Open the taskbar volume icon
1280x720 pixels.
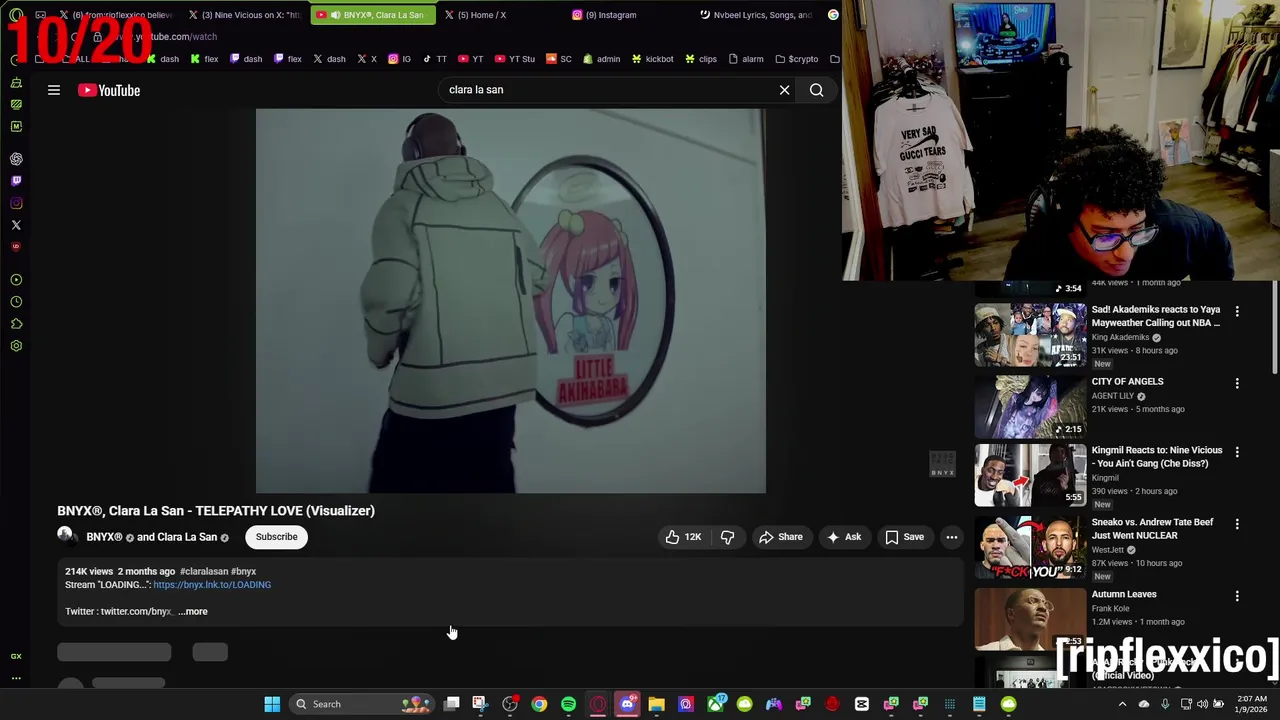pos(1202,704)
